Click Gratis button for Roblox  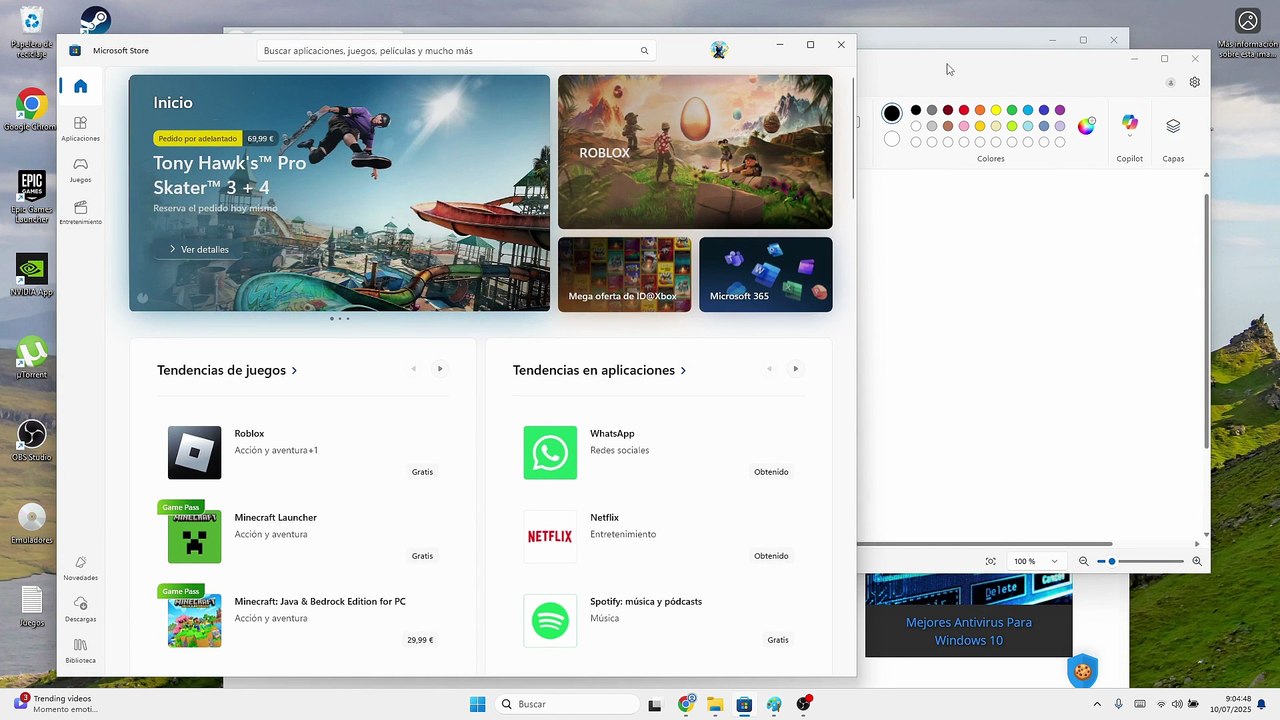(422, 472)
